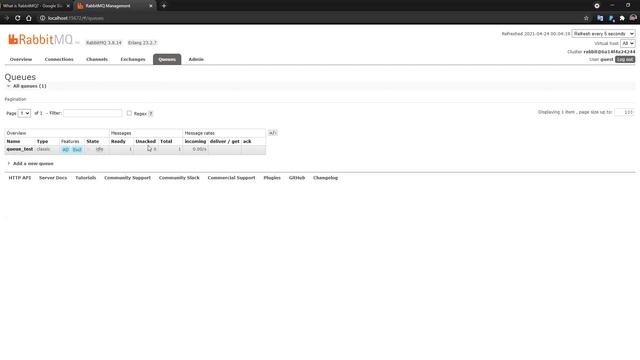This screenshot has width=640, height=360.
Task: Switch to the Exchanges tab
Action: (133, 59)
